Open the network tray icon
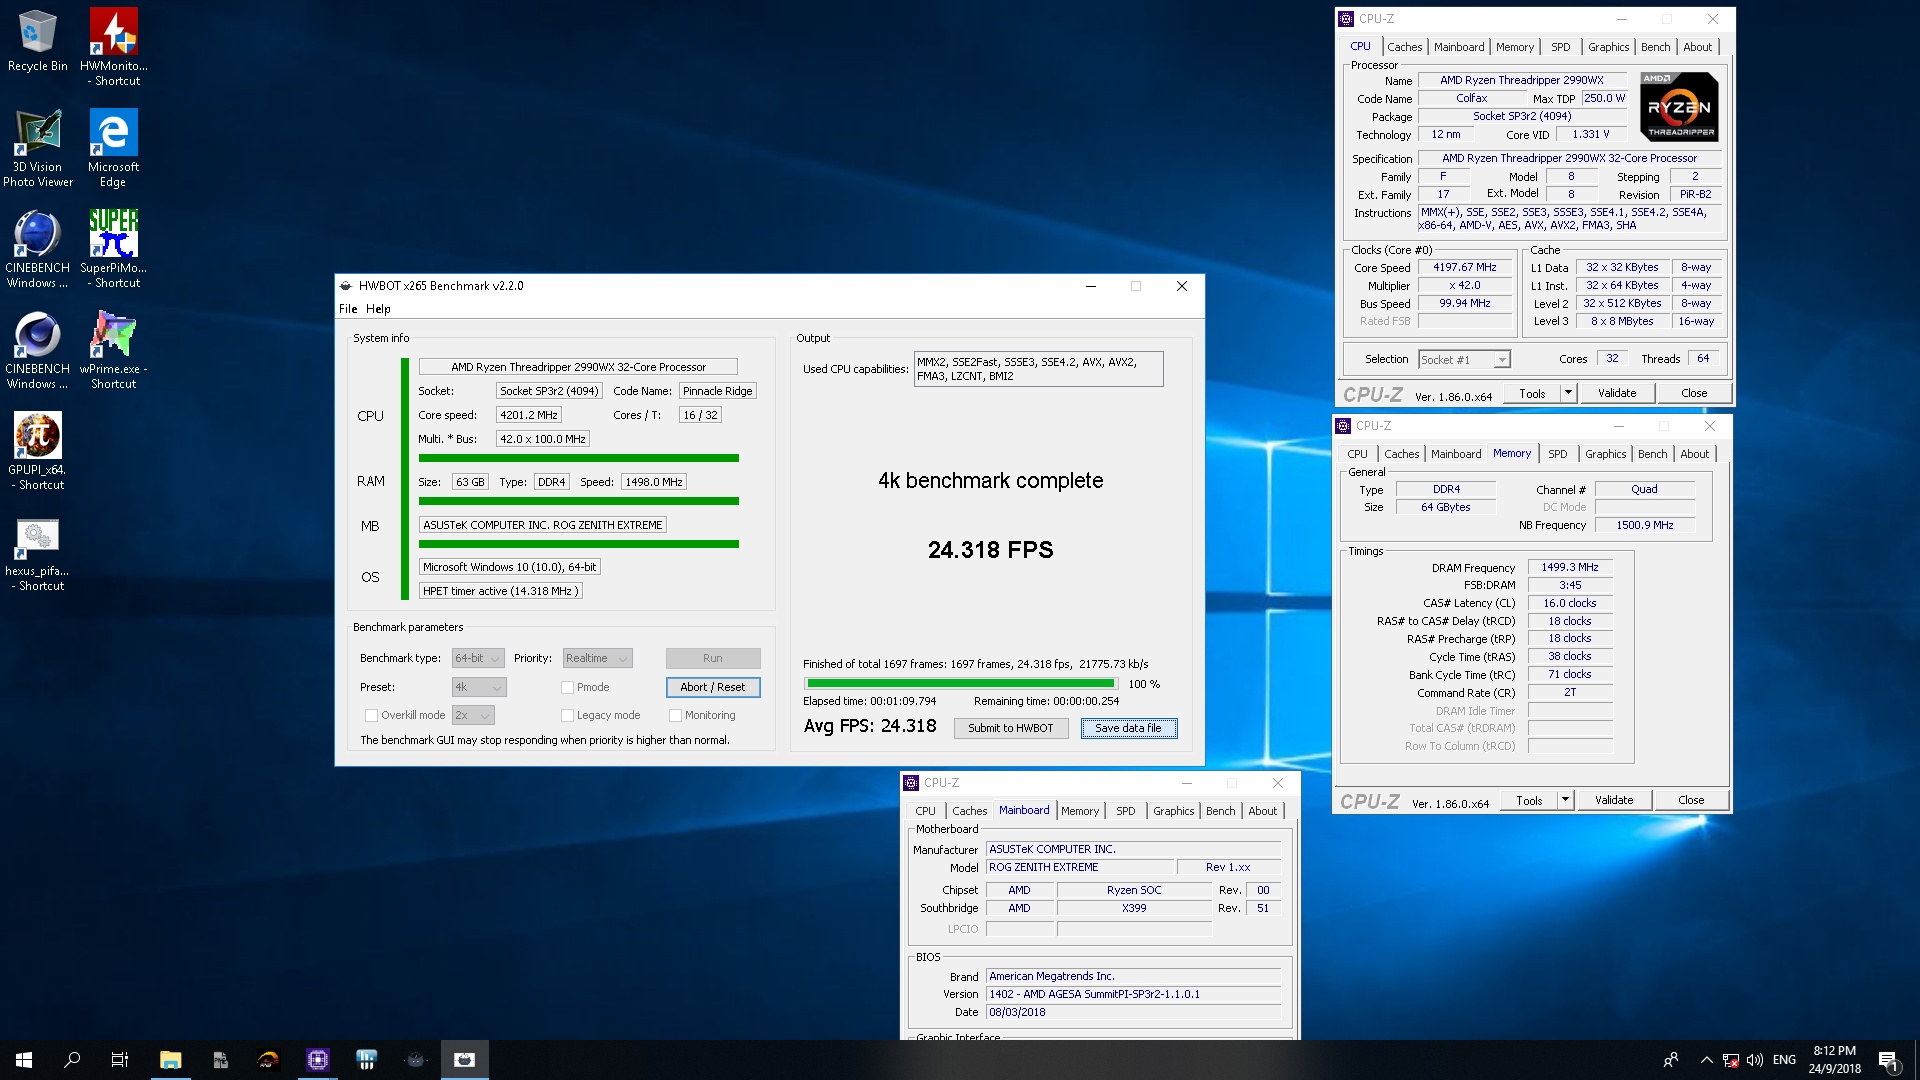Screen dimensions: 1920x1080 1731,1060
